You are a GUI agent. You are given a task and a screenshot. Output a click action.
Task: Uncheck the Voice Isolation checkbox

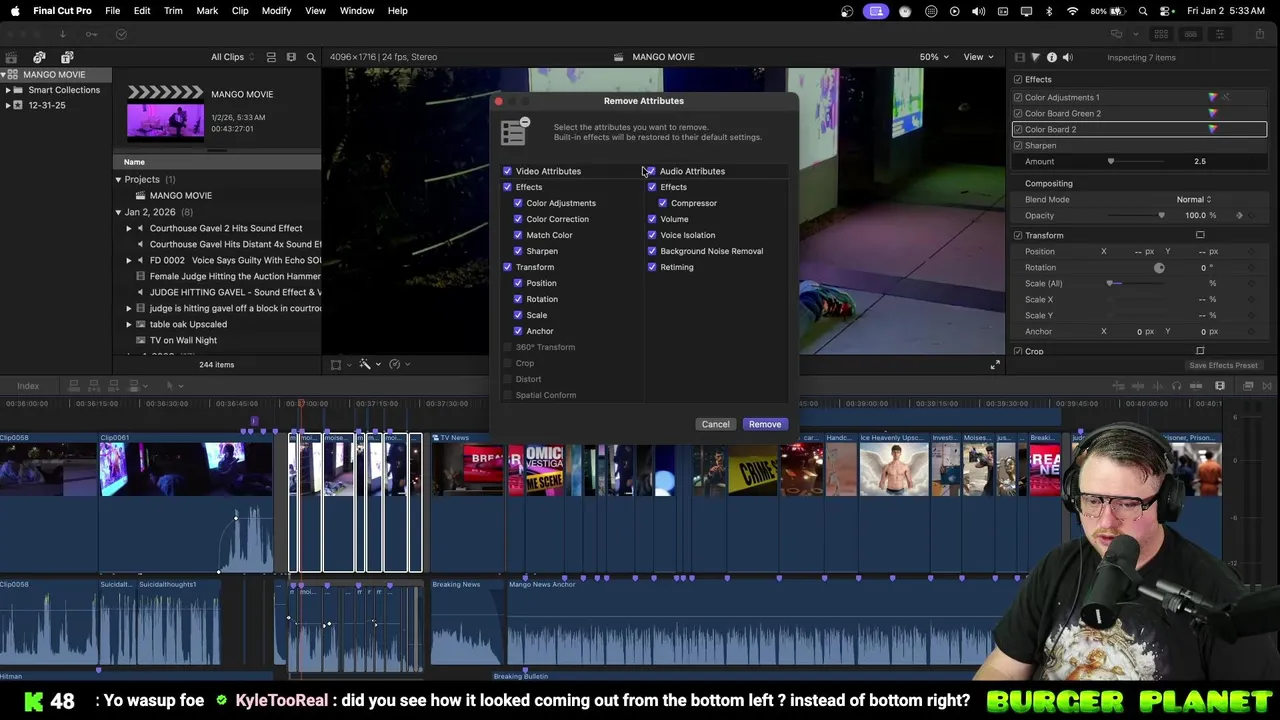tap(652, 235)
